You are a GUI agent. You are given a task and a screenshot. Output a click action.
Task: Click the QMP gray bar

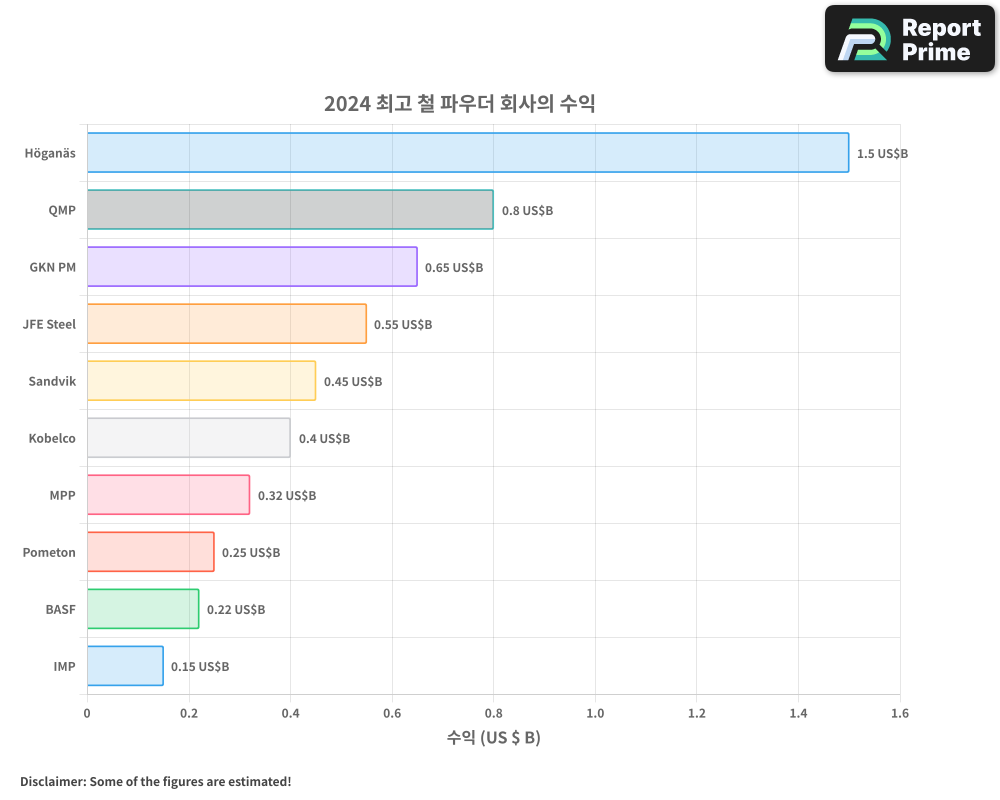pos(290,210)
